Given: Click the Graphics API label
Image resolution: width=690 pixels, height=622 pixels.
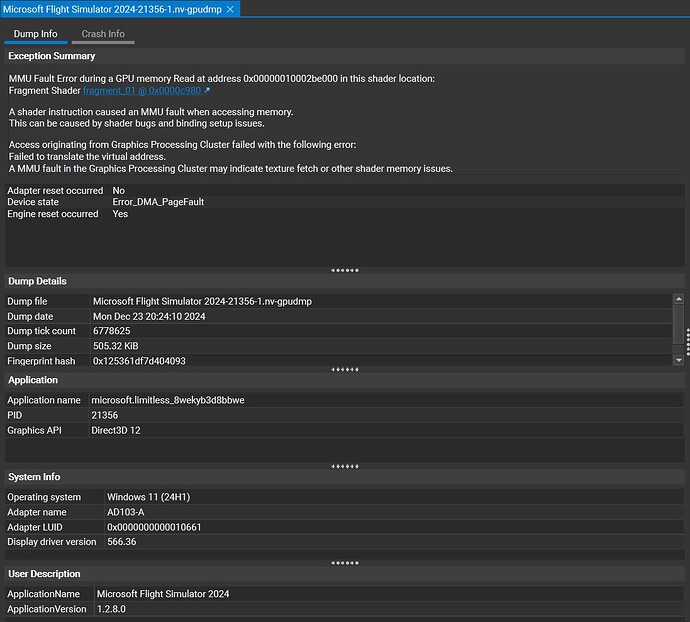Looking at the screenshot, I should pyautogui.click(x=34, y=431).
